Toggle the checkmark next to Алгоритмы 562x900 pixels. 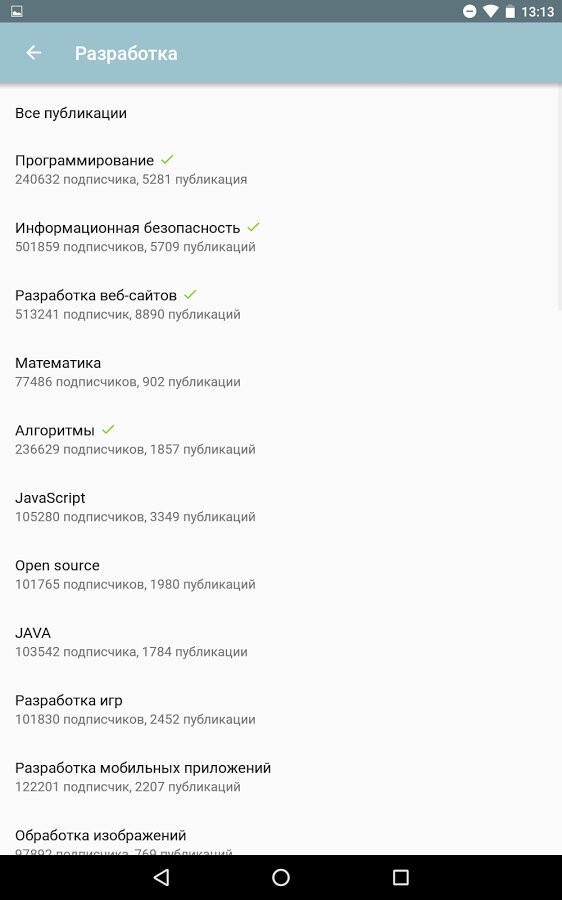pos(108,429)
